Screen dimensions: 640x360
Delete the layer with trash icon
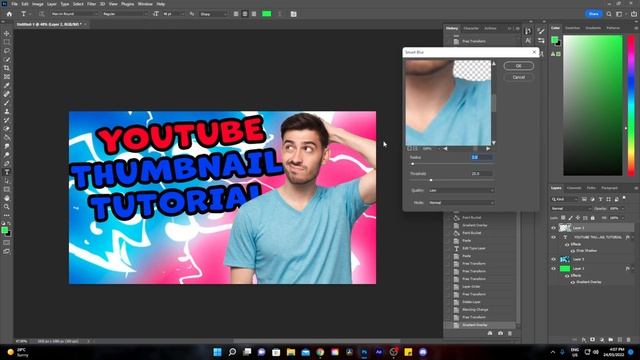click(629, 340)
